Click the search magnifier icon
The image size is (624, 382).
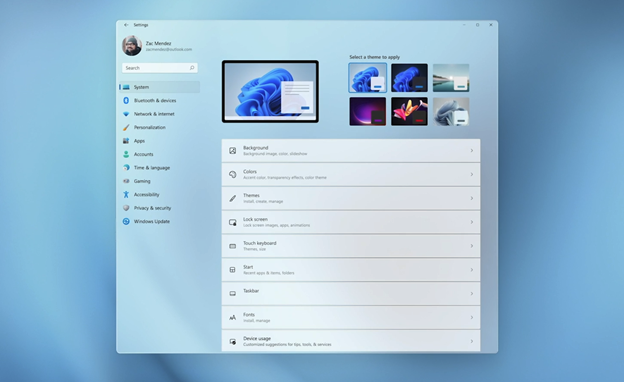coord(192,68)
